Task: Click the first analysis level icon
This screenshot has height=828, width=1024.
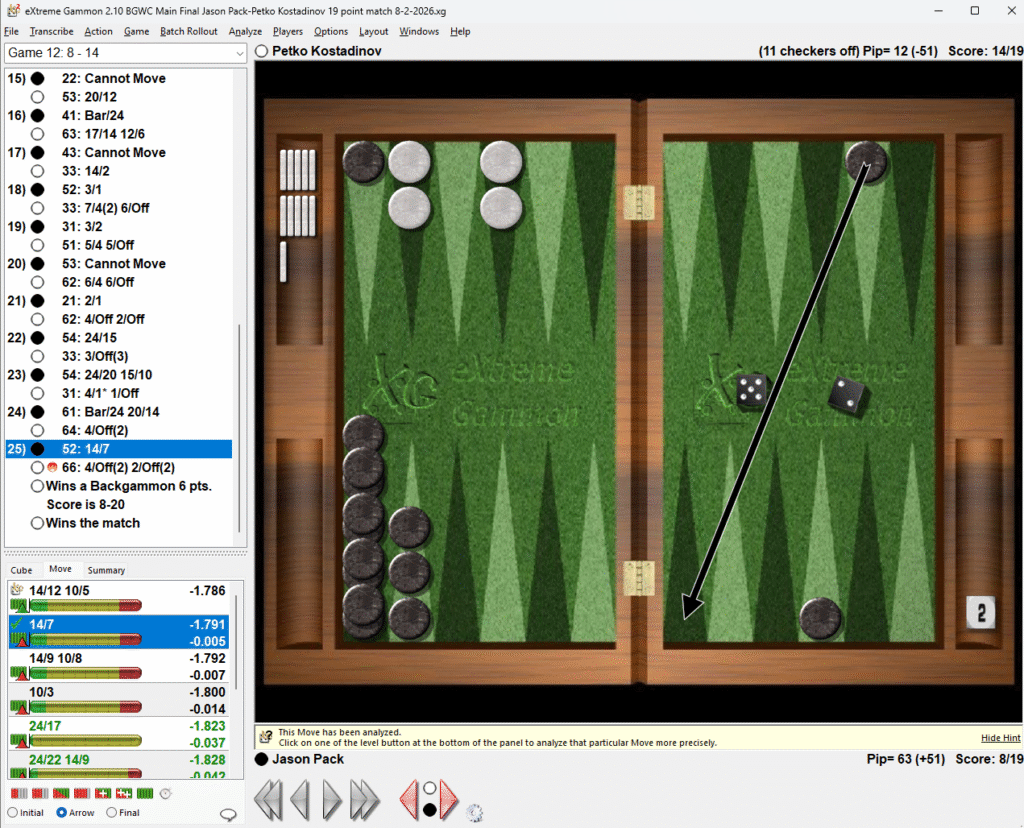Action: coord(19,793)
